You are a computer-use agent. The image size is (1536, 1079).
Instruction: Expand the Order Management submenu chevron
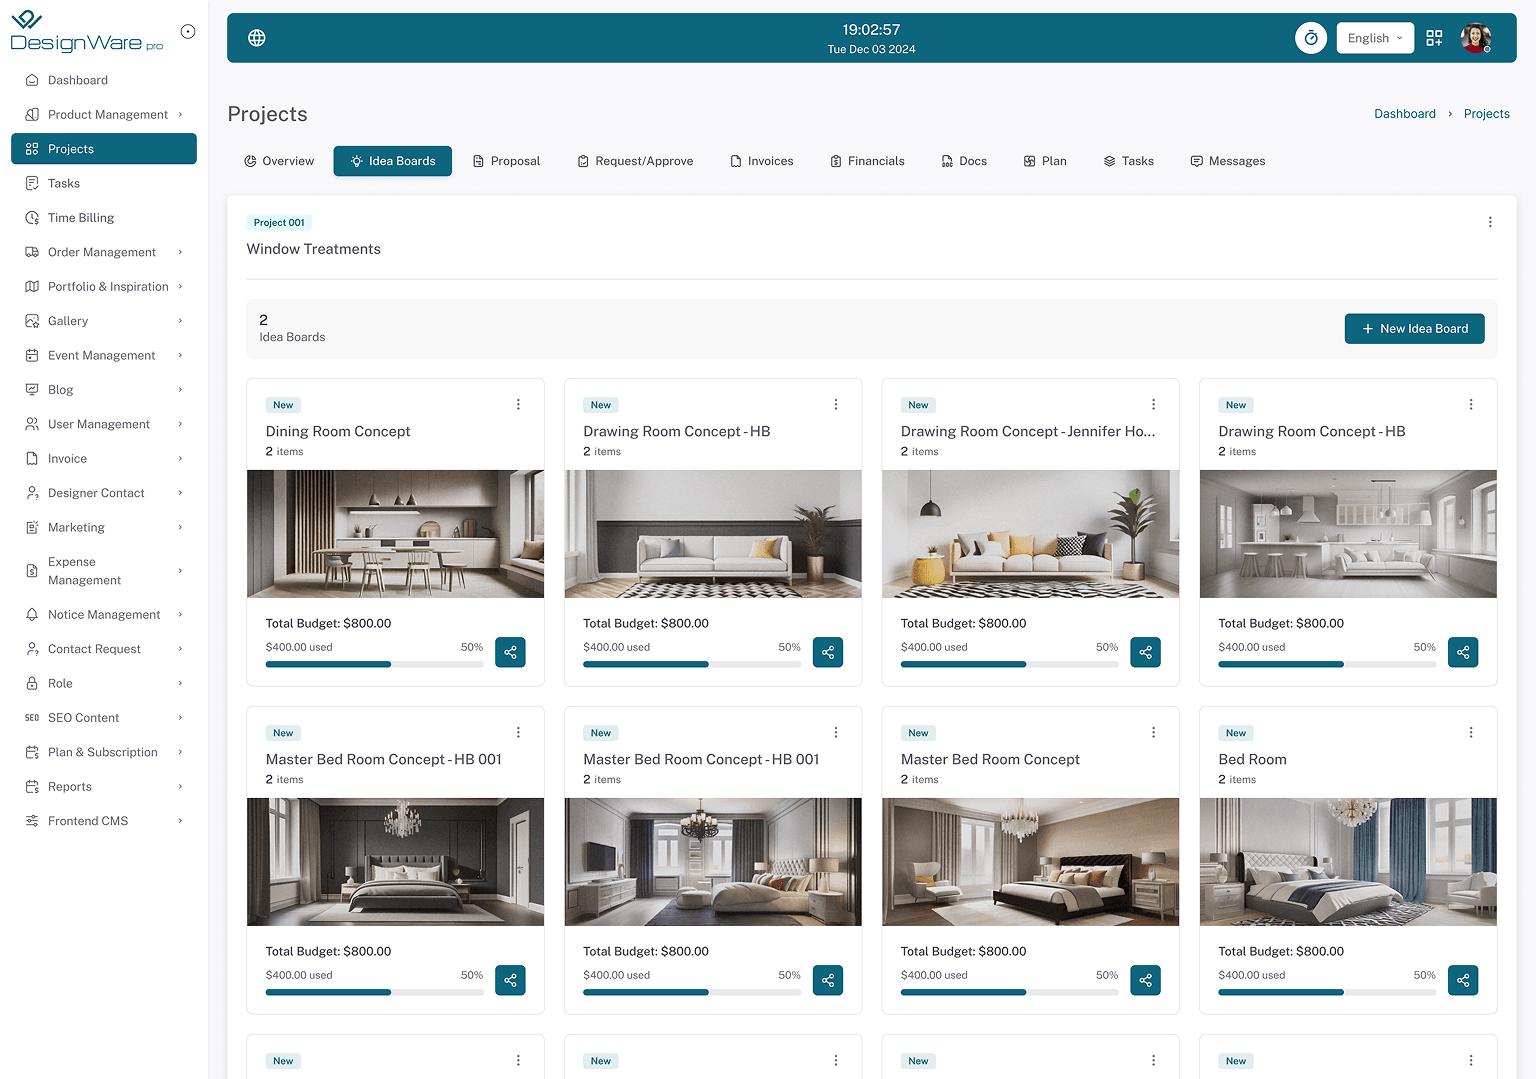(181, 253)
